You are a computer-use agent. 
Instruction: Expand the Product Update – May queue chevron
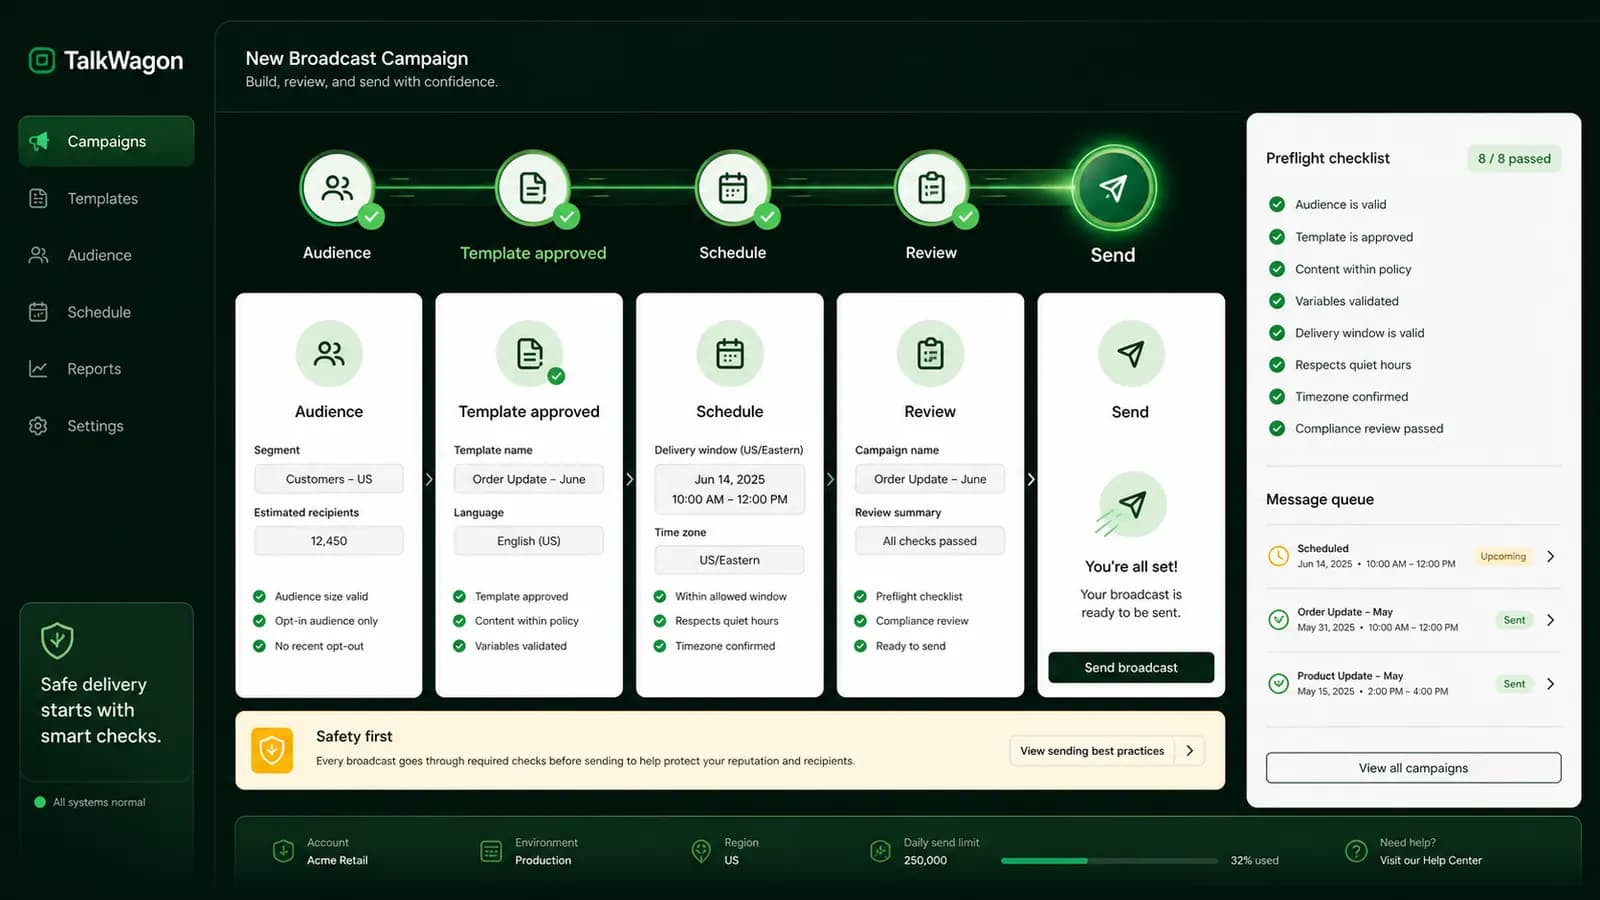1551,684
